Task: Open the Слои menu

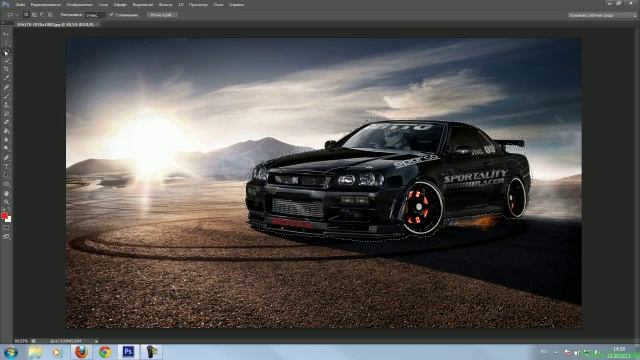Action: click(x=103, y=4)
